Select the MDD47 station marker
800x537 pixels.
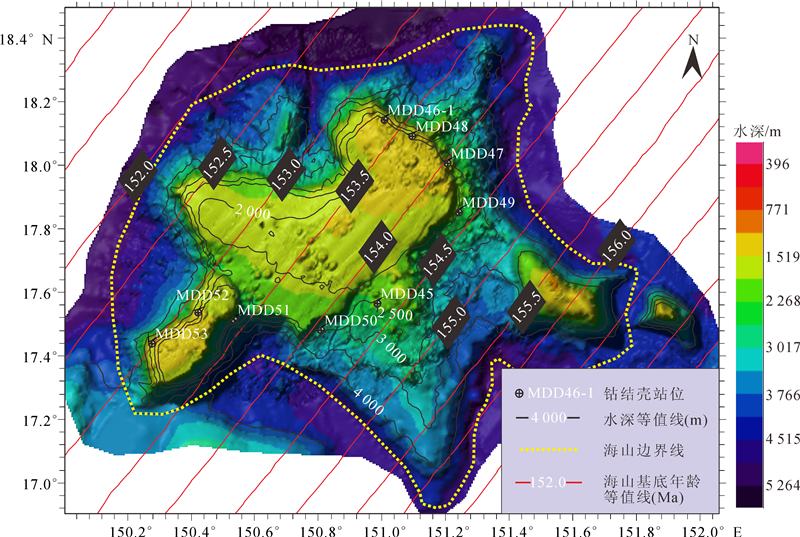point(447,163)
